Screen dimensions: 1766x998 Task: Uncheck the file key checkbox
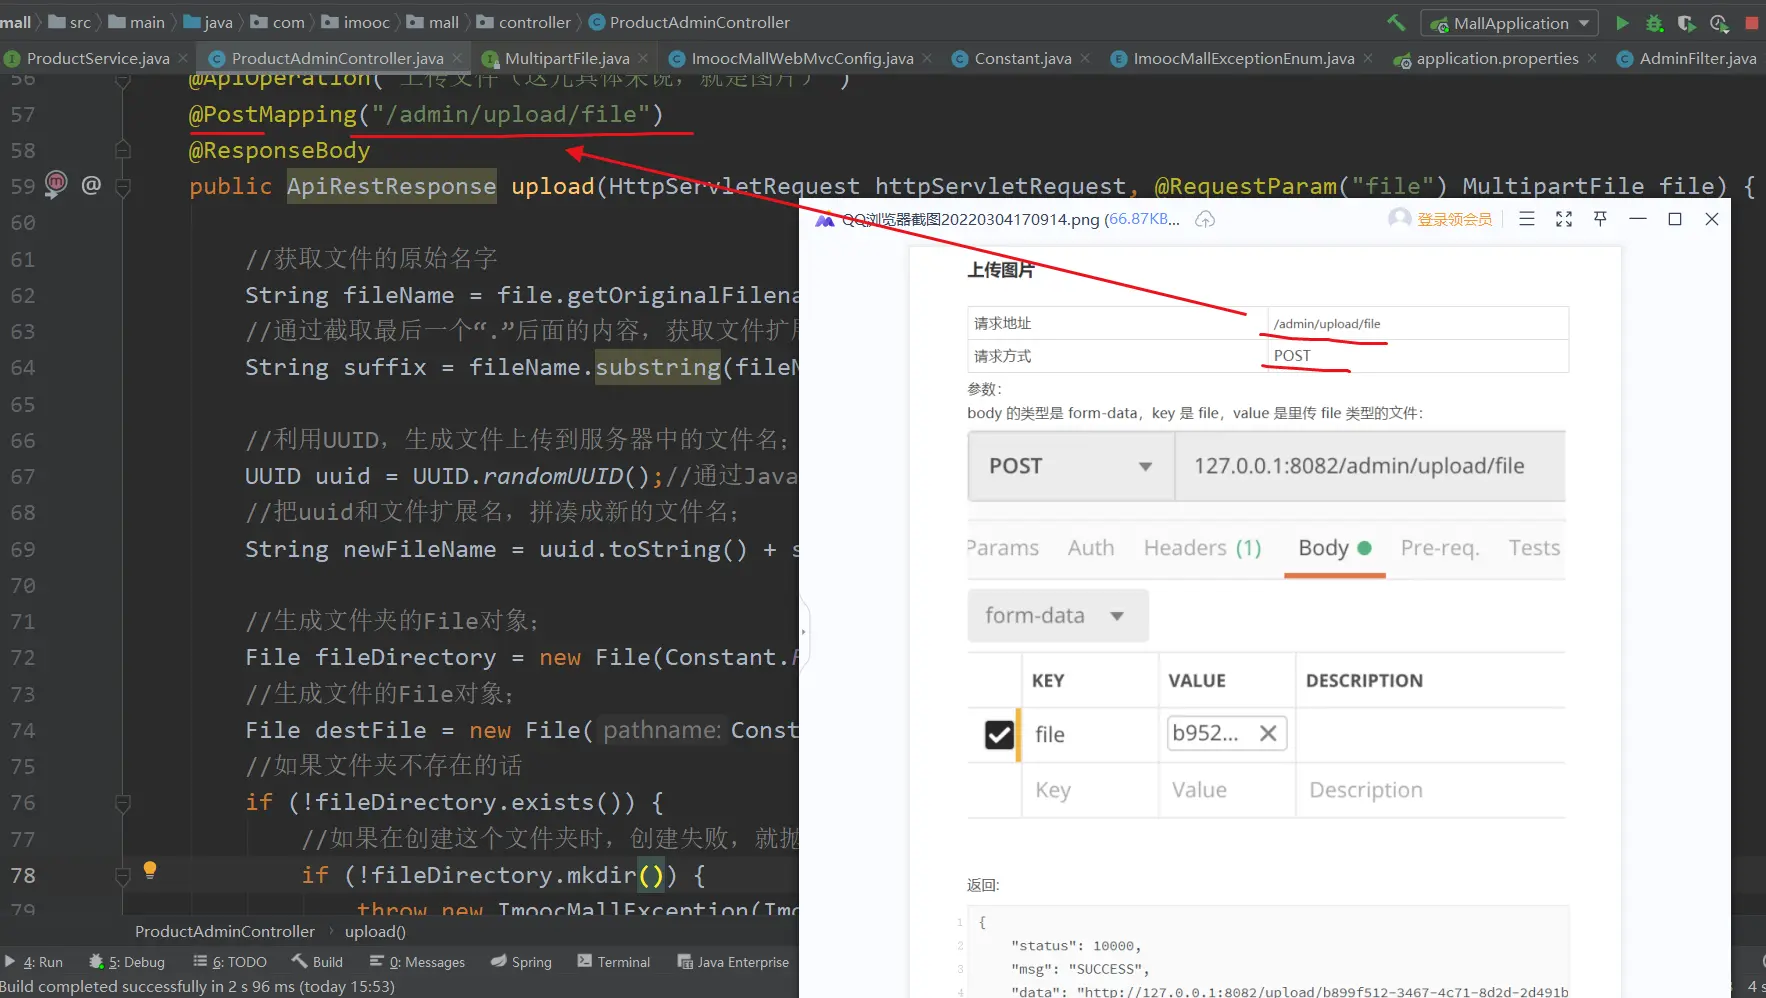(x=999, y=735)
